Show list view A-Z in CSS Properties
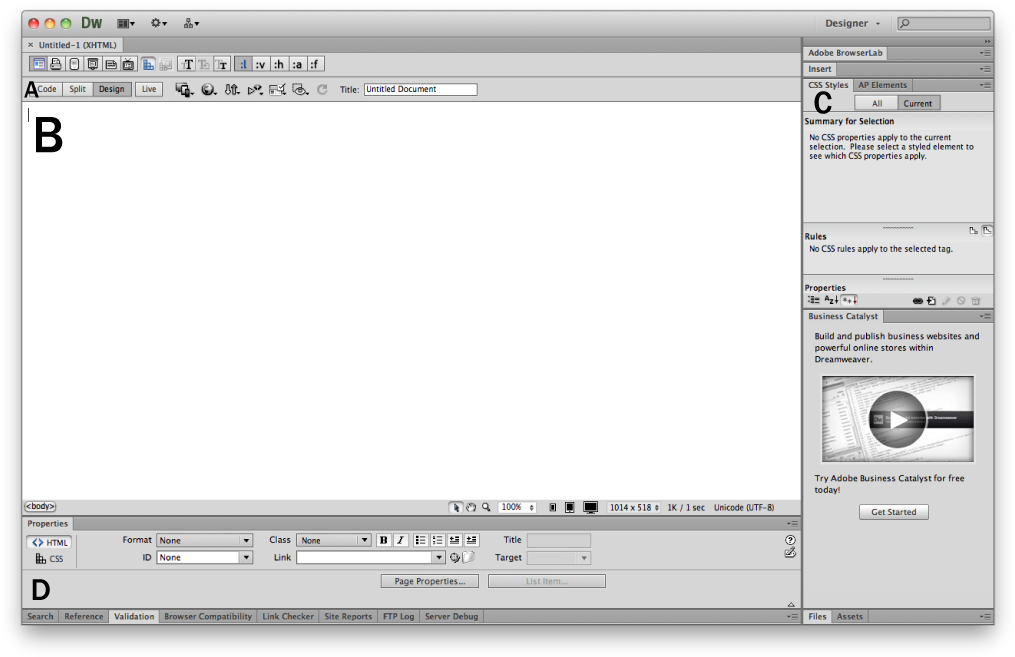The height and width of the screenshot is (657, 1015). [x=831, y=300]
